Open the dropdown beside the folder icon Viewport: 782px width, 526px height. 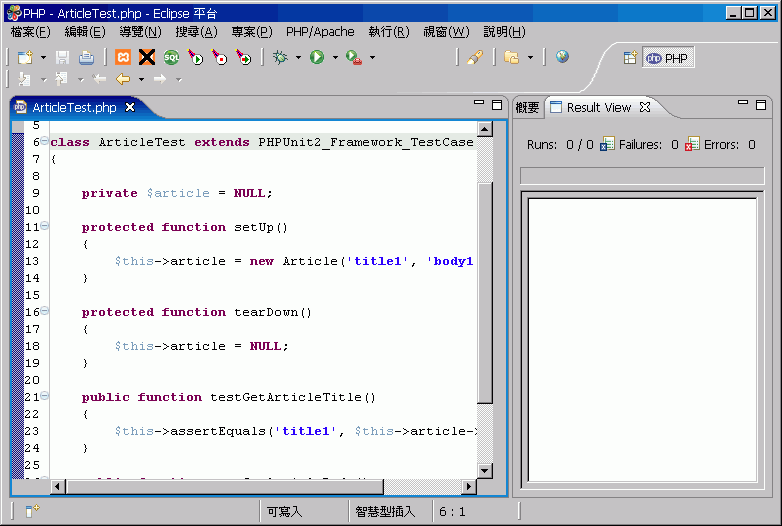(530, 58)
